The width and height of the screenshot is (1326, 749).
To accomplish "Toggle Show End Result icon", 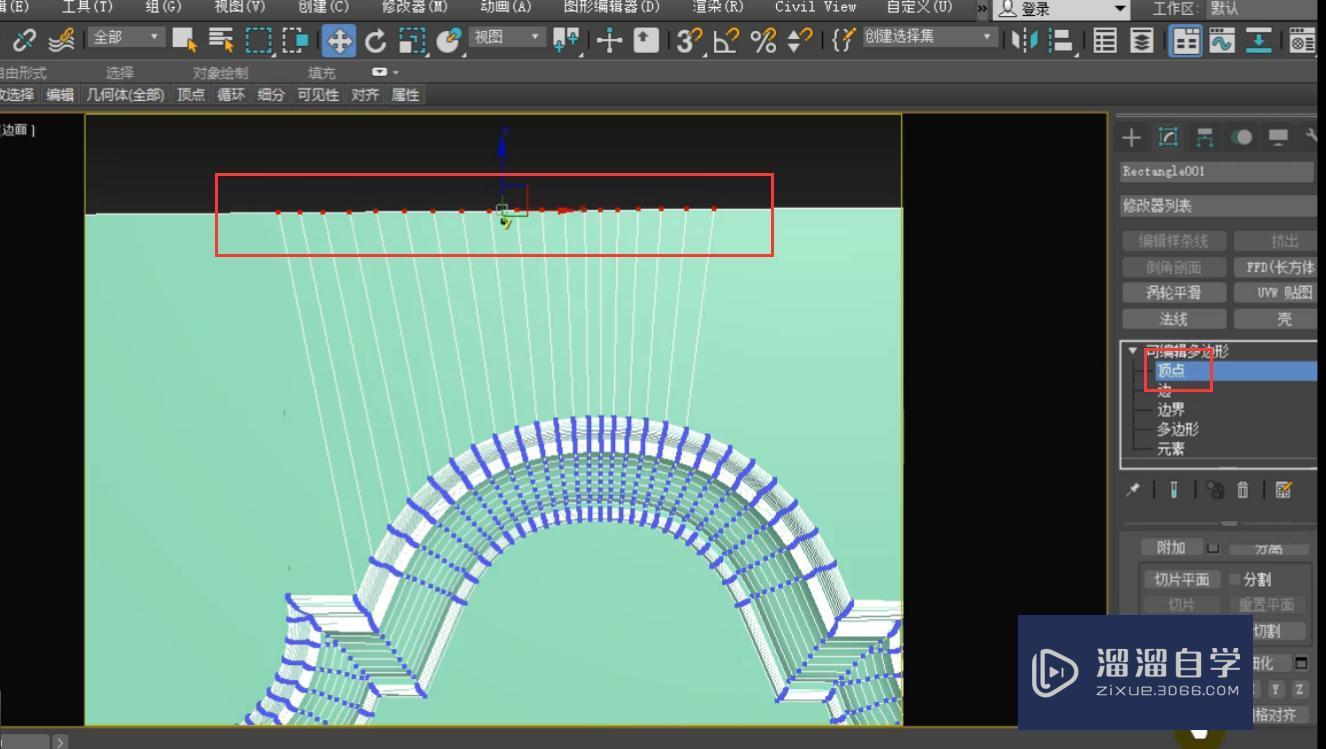I will tap(1174, 490).
